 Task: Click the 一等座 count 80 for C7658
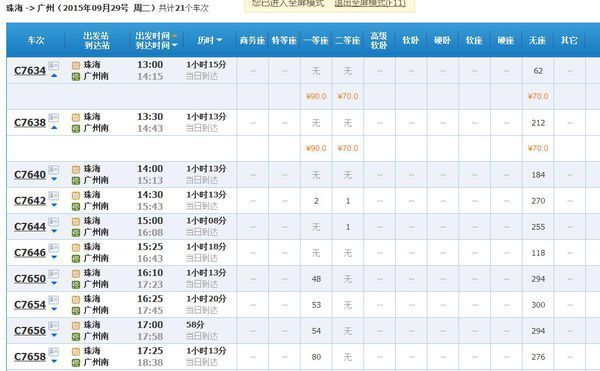(316, 357)
